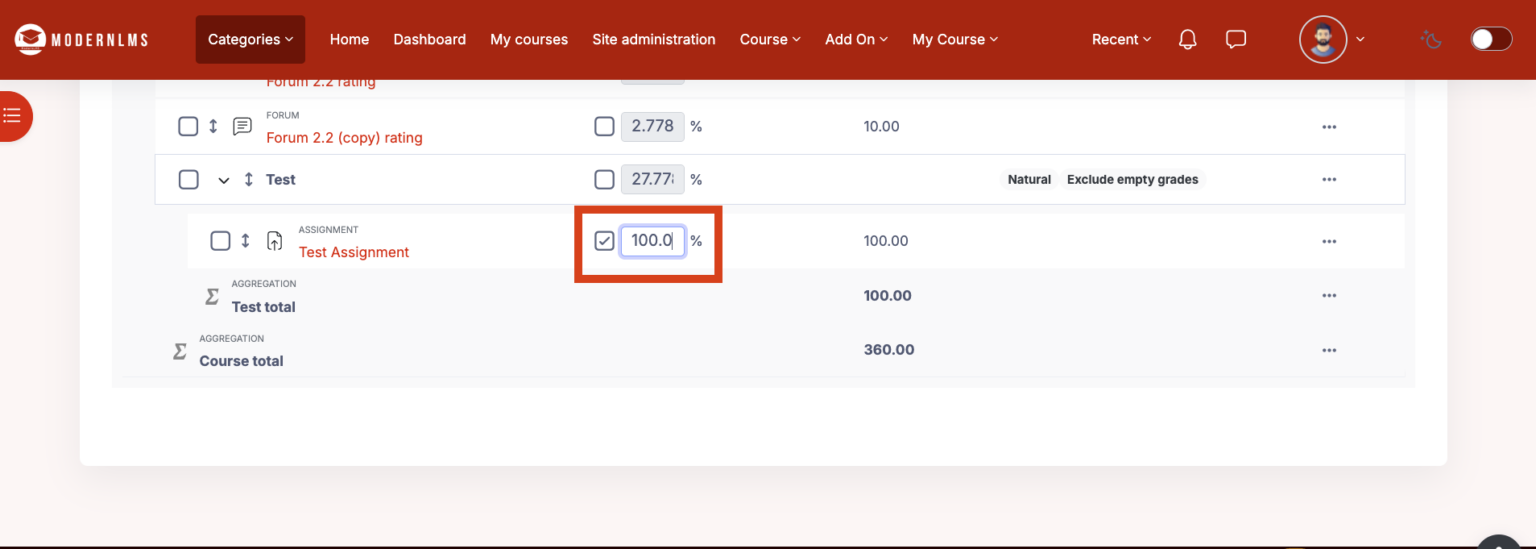Click the 10.00 max grade value
Screen dimensions: 1536x549
coord(882,127)
